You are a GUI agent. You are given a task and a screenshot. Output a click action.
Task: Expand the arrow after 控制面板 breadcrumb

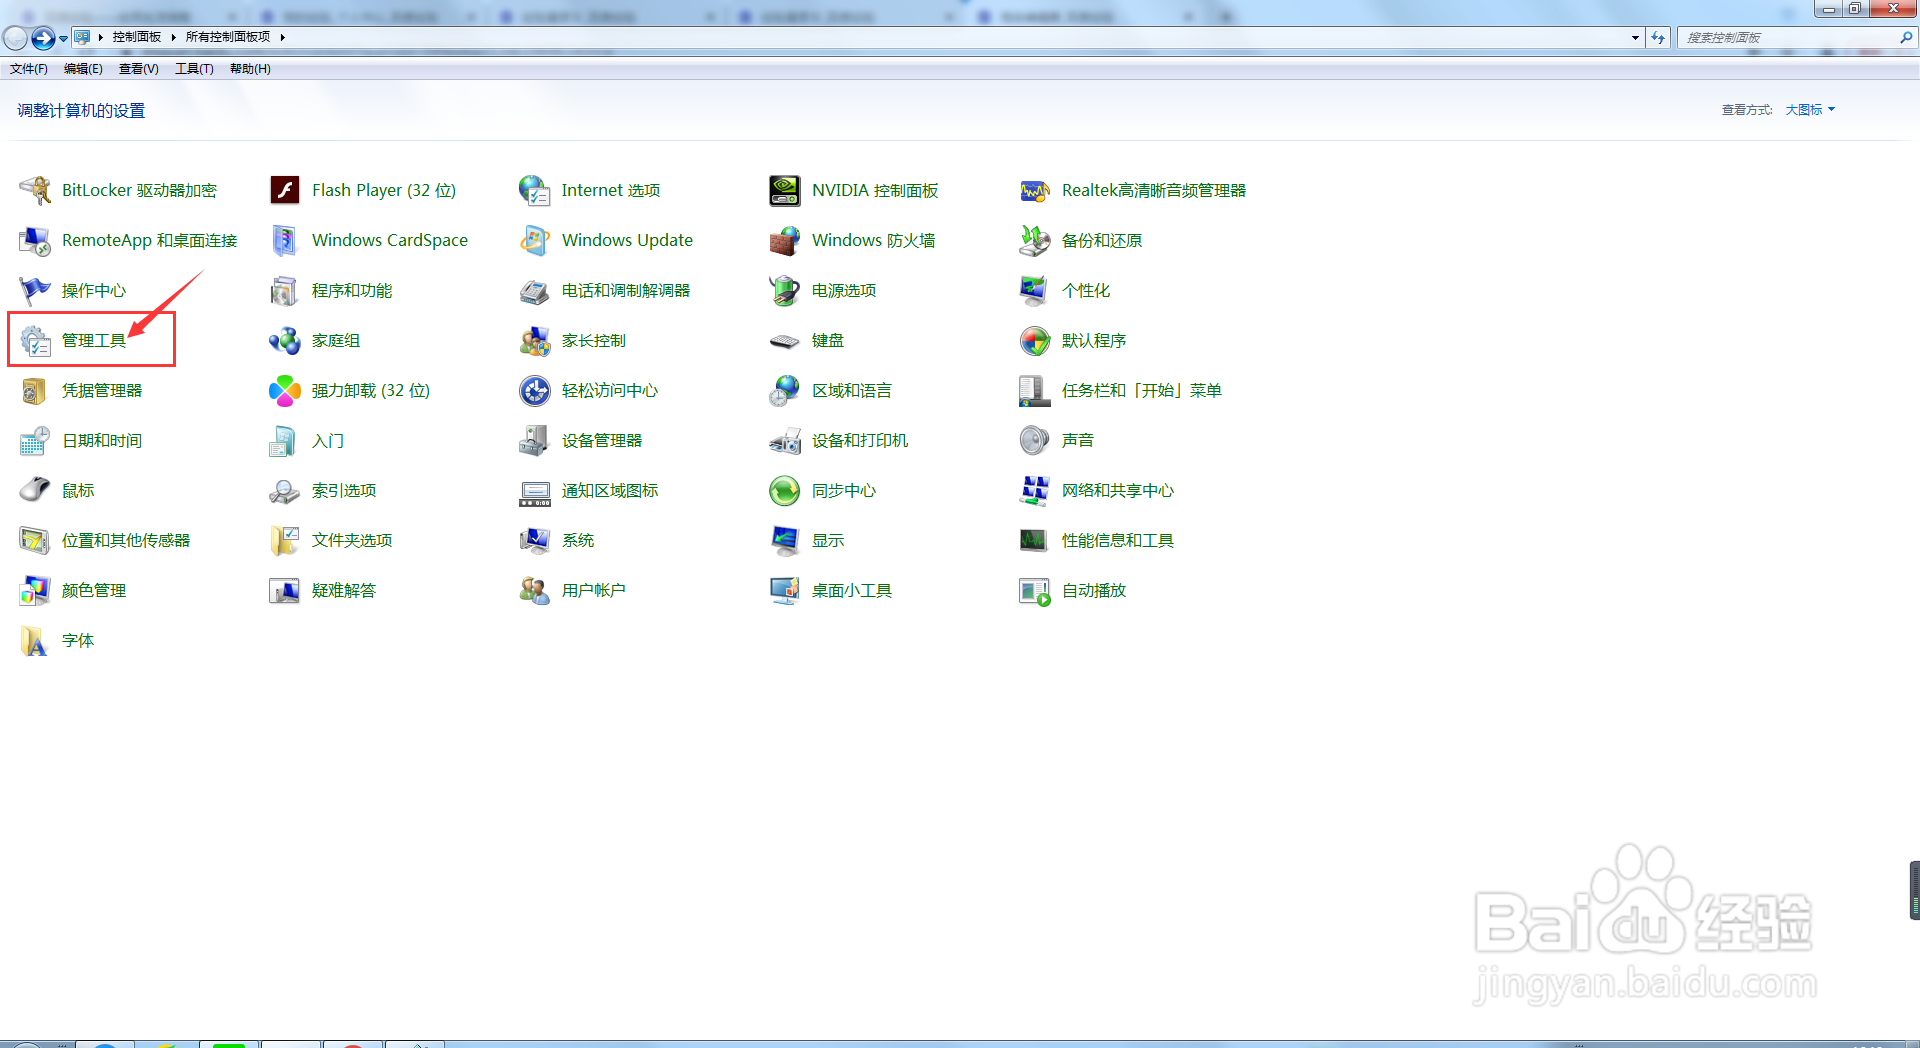point(173,37)
